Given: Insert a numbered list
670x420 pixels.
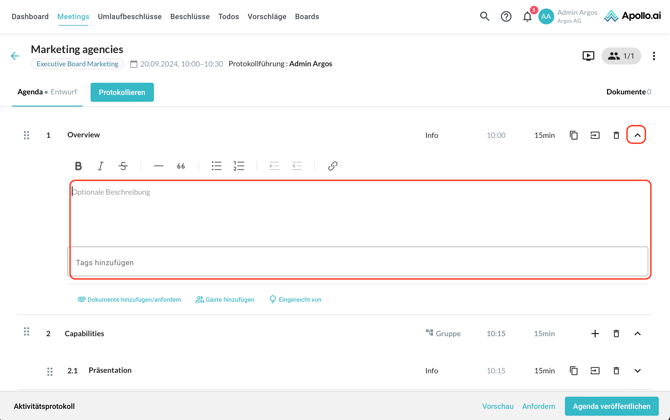Looking at the screenshot, I should pos(238,166).
